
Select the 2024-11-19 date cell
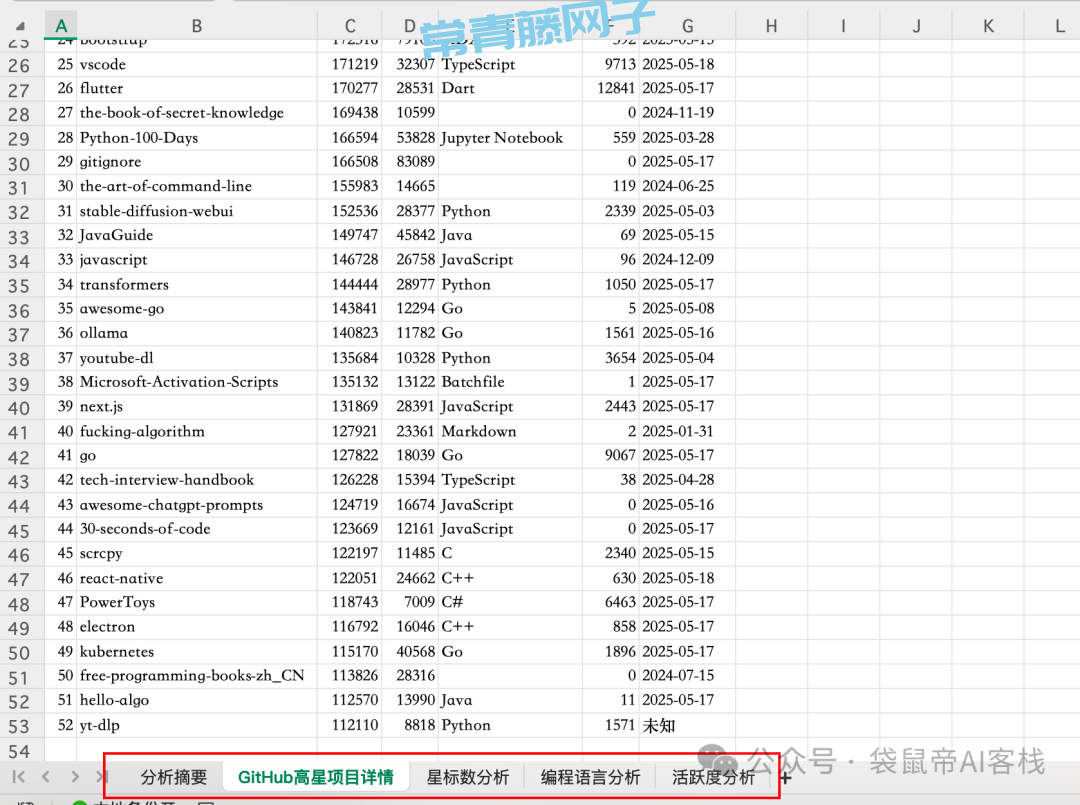687,113
